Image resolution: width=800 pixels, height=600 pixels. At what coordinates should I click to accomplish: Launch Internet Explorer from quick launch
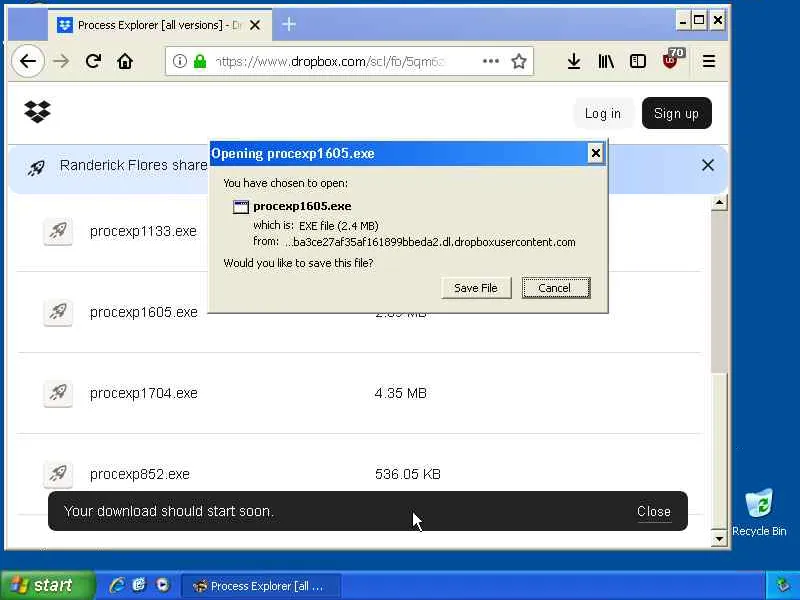coord(117,585)
